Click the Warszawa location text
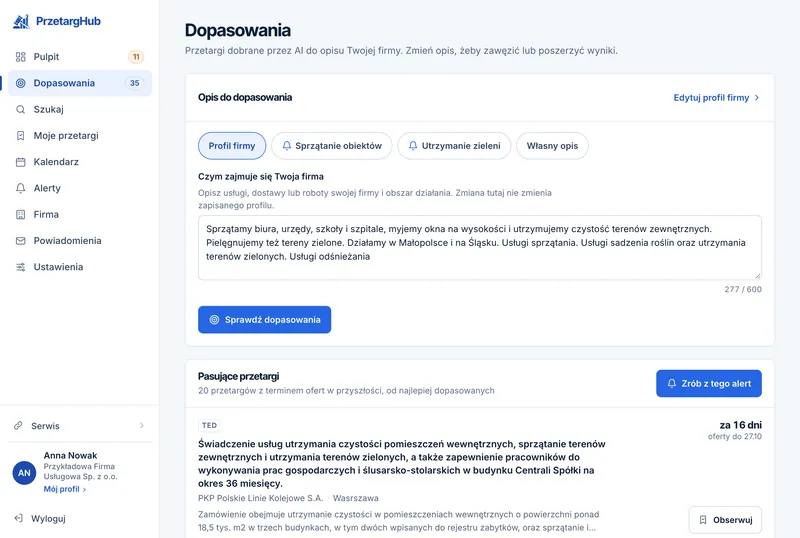Viewport: 800px width, 538px height. (x=356, y=498)
